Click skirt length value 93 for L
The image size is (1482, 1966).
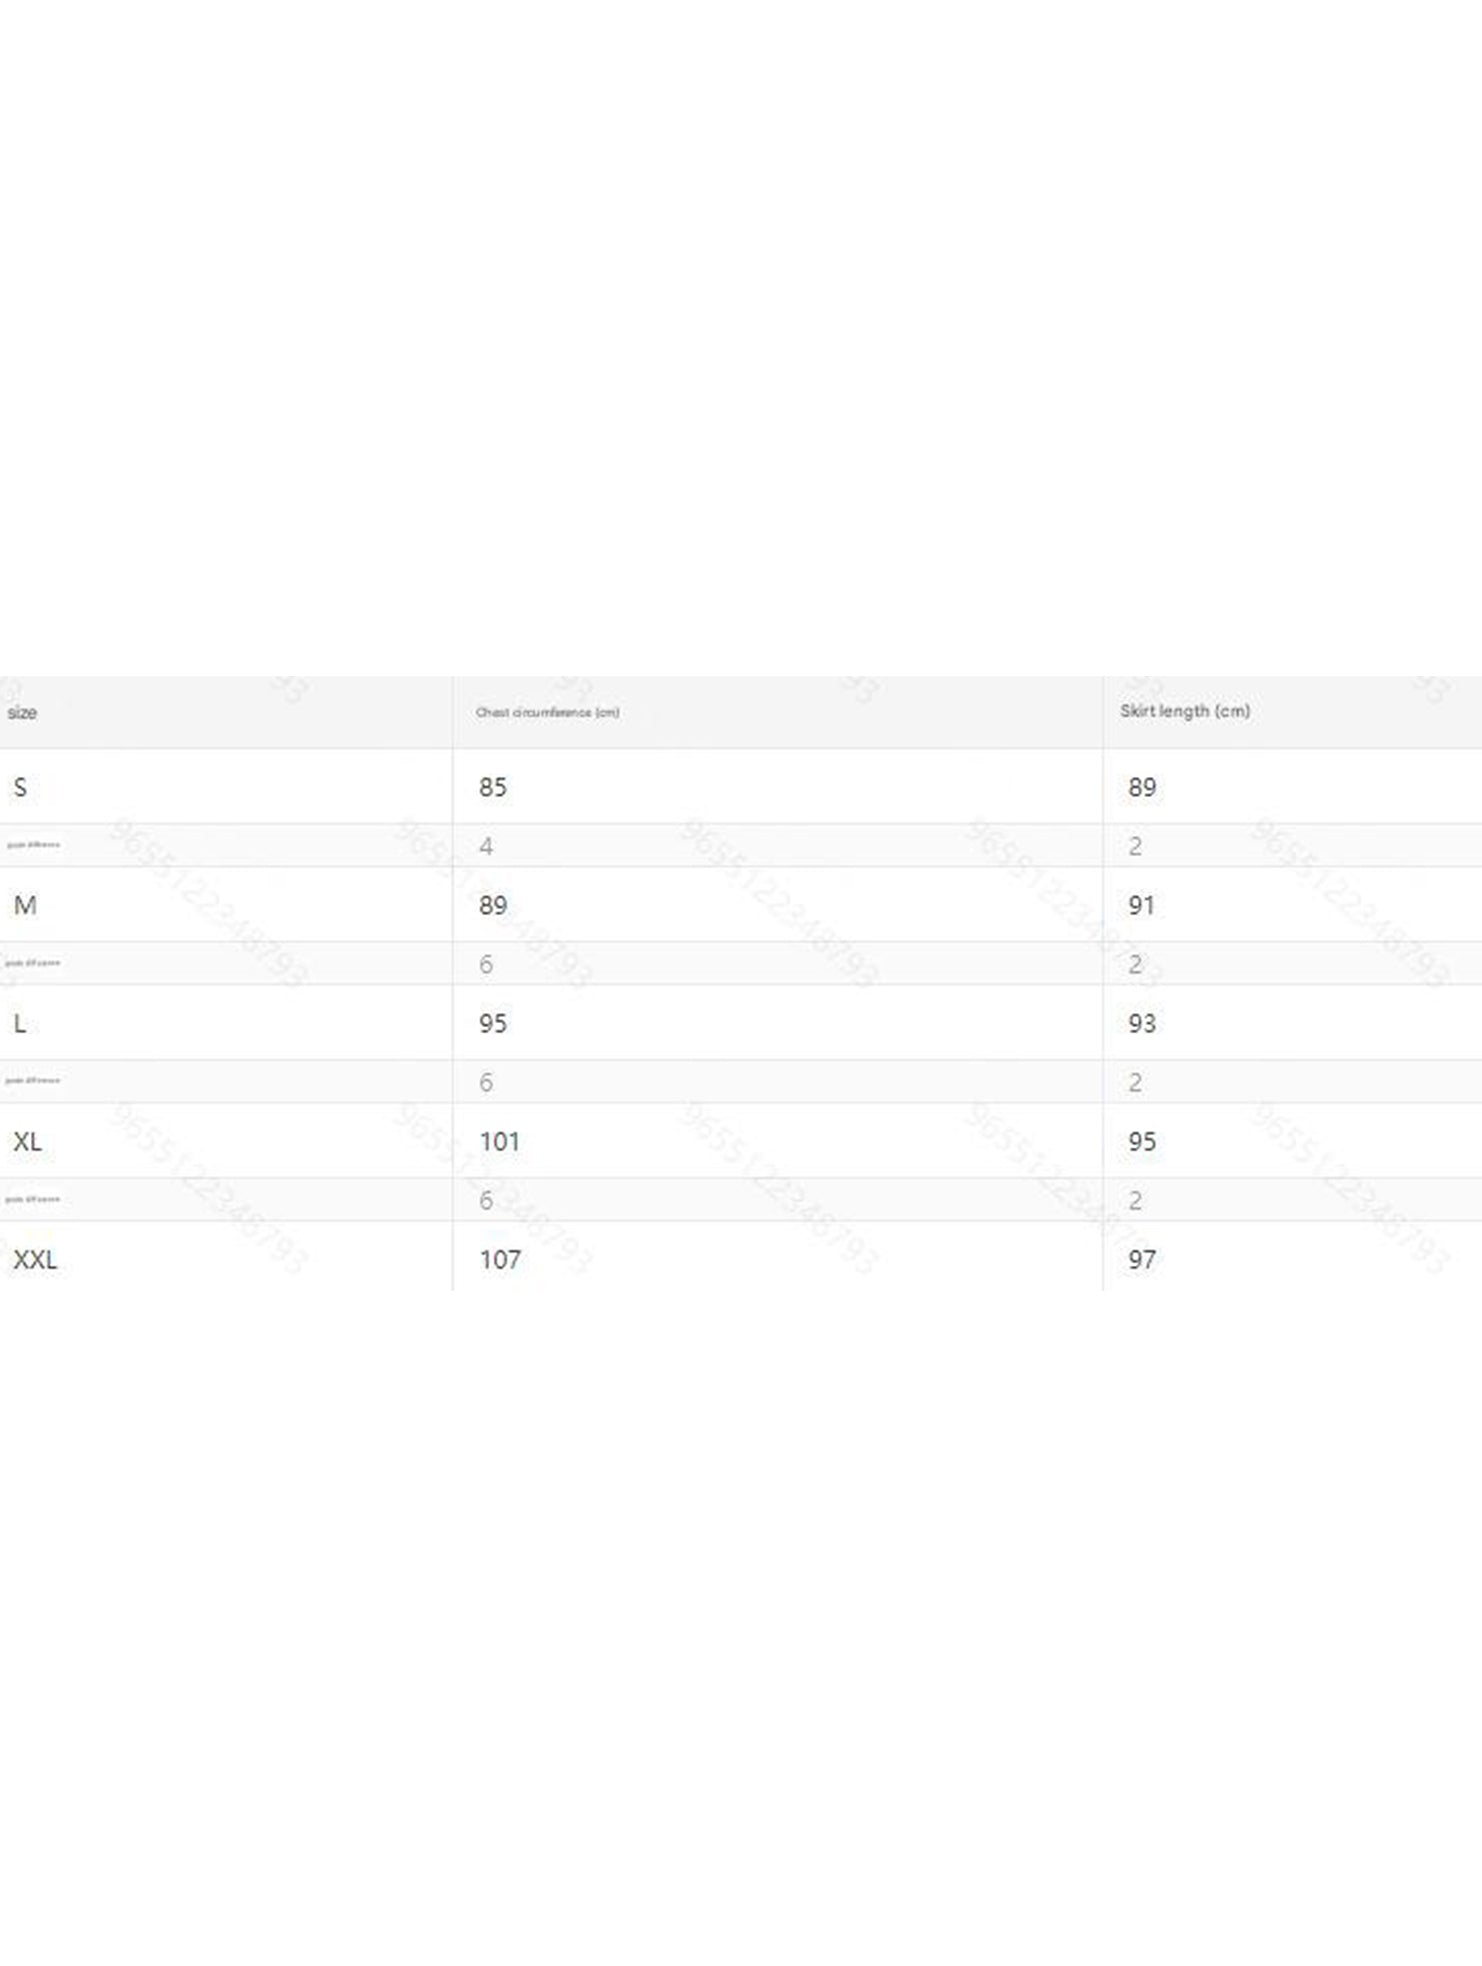(x=1141, y=1023)
